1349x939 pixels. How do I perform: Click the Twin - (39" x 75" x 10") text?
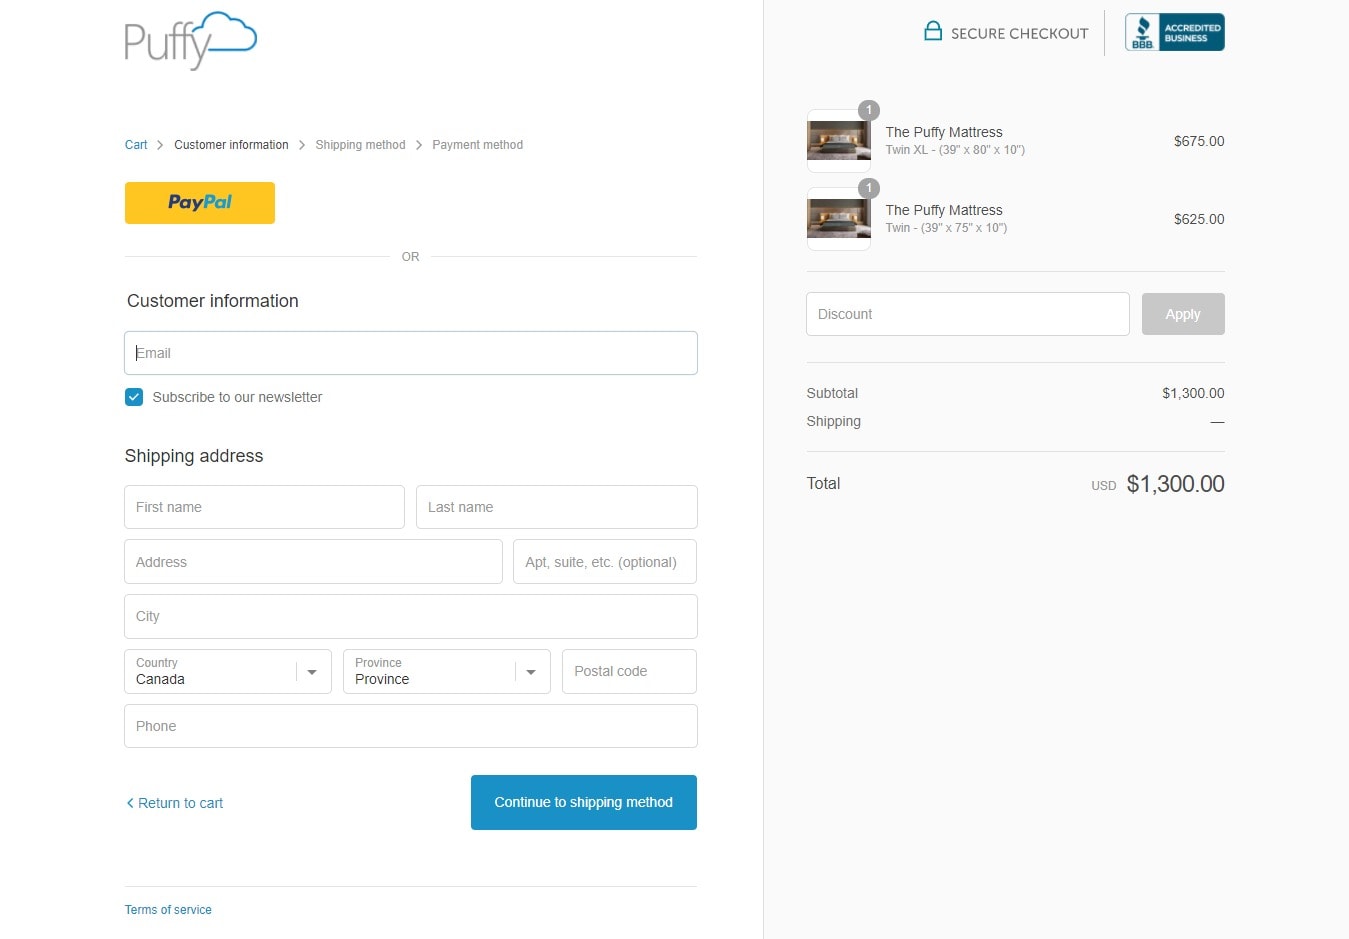946,228
